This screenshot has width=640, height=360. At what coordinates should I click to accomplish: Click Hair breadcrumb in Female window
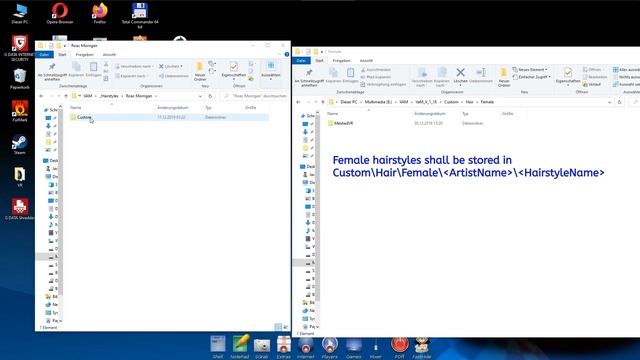(x=469, y=102)
